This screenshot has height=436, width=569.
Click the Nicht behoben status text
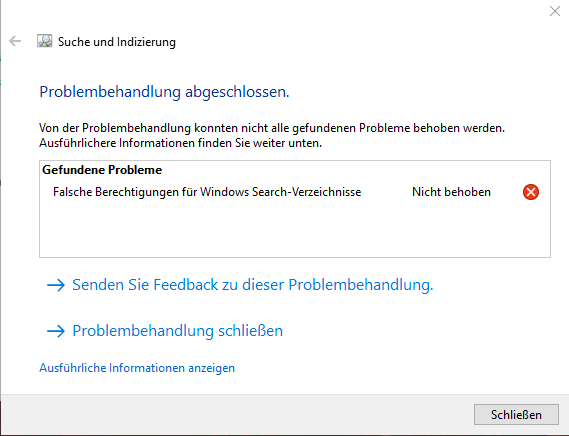click(451, 192)
